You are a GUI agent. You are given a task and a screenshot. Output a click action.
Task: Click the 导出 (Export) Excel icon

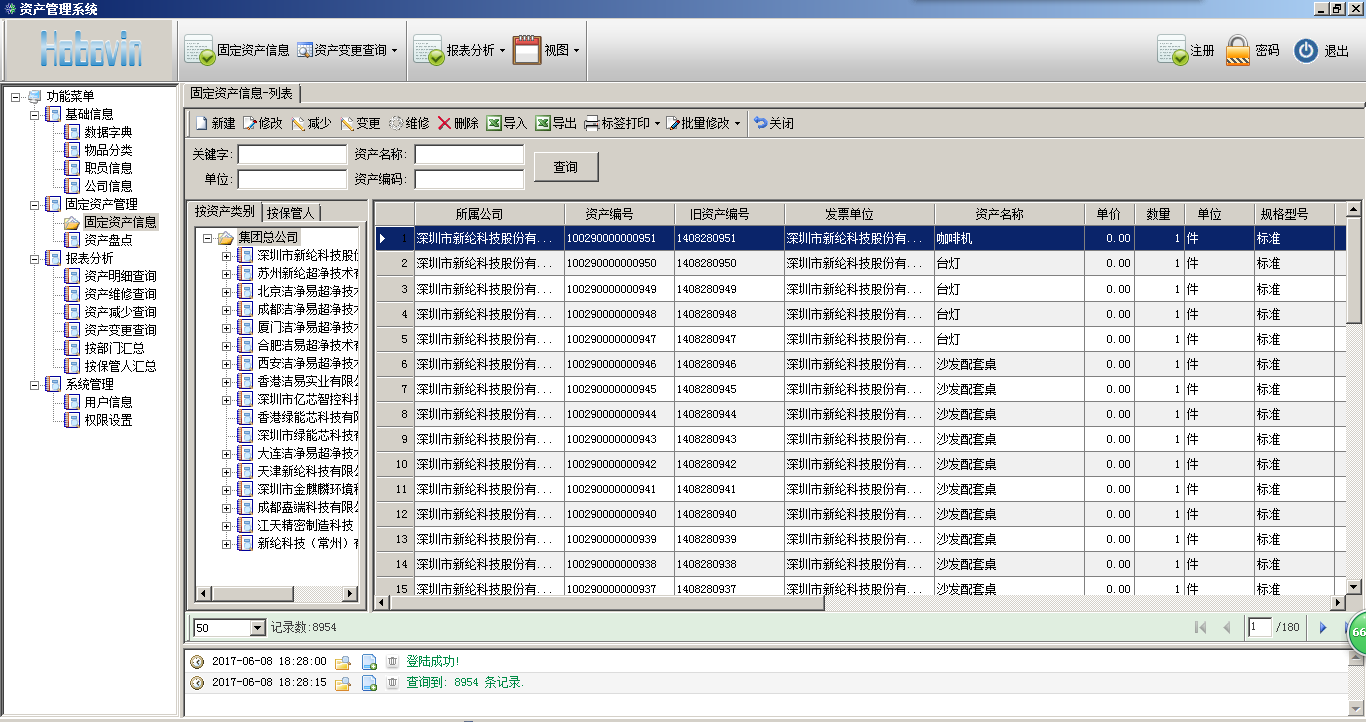(x=543, y=124)
